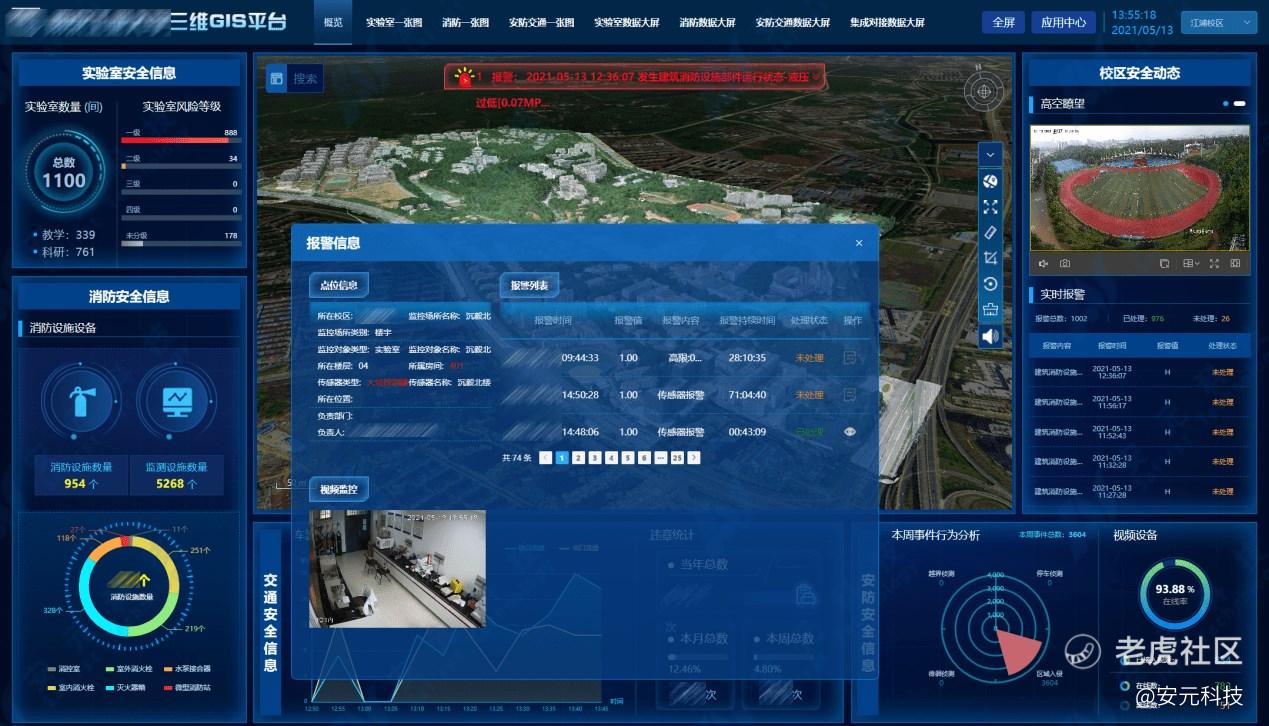Open the video grid layout dropdown
The width and height of the screenshot is (1269, 726).
click(x=1190, y=263)
